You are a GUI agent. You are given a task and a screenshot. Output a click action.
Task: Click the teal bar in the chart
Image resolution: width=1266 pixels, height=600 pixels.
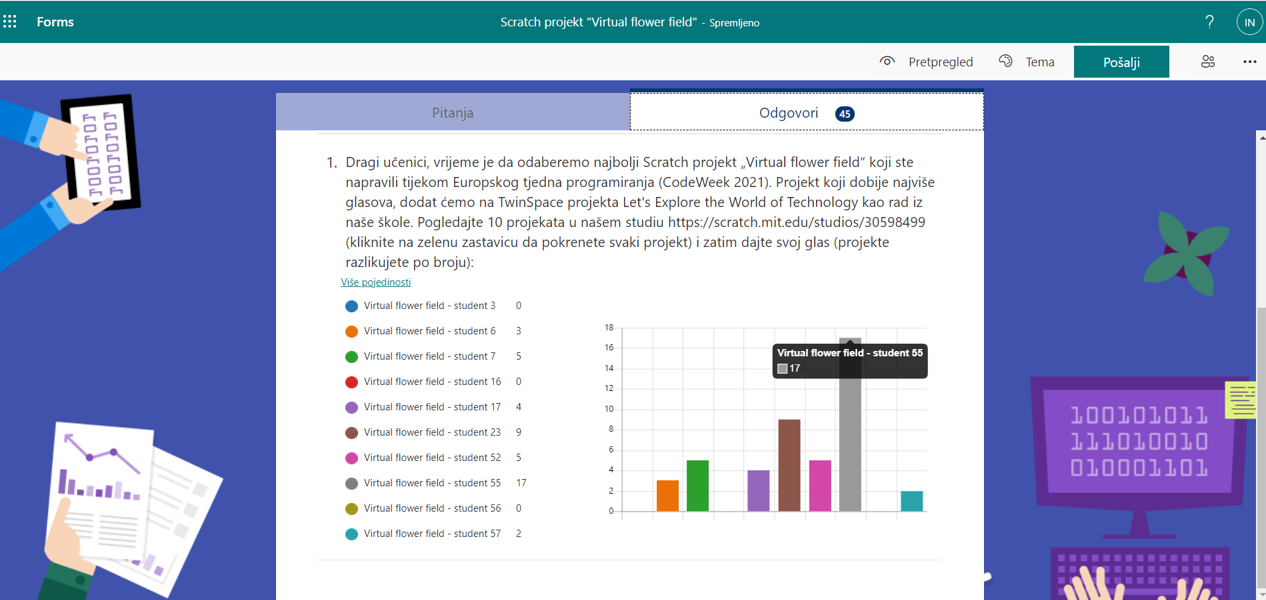911,501
